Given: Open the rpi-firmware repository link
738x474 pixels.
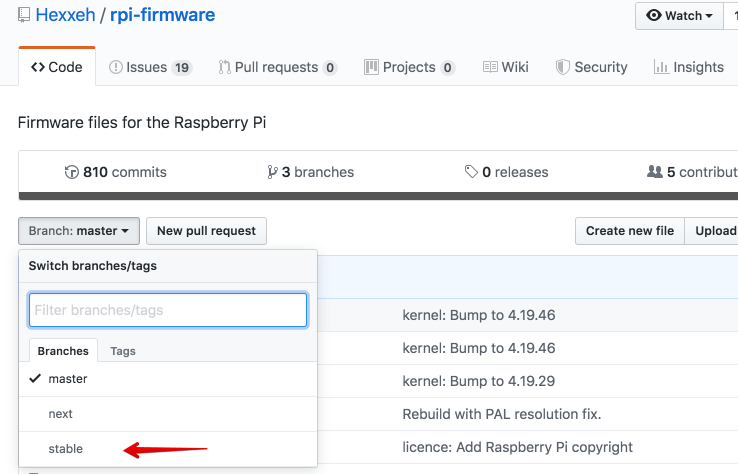Looking at the screenshot, I should point(162,15).
